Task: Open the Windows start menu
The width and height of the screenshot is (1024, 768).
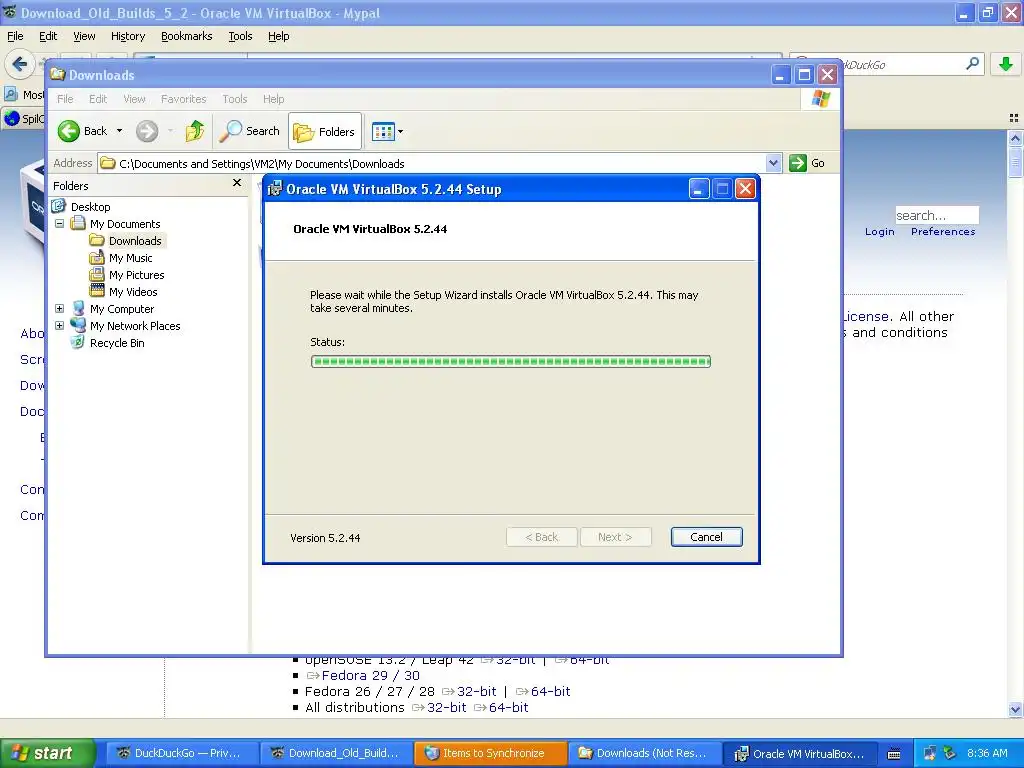Action: [48, 753]
